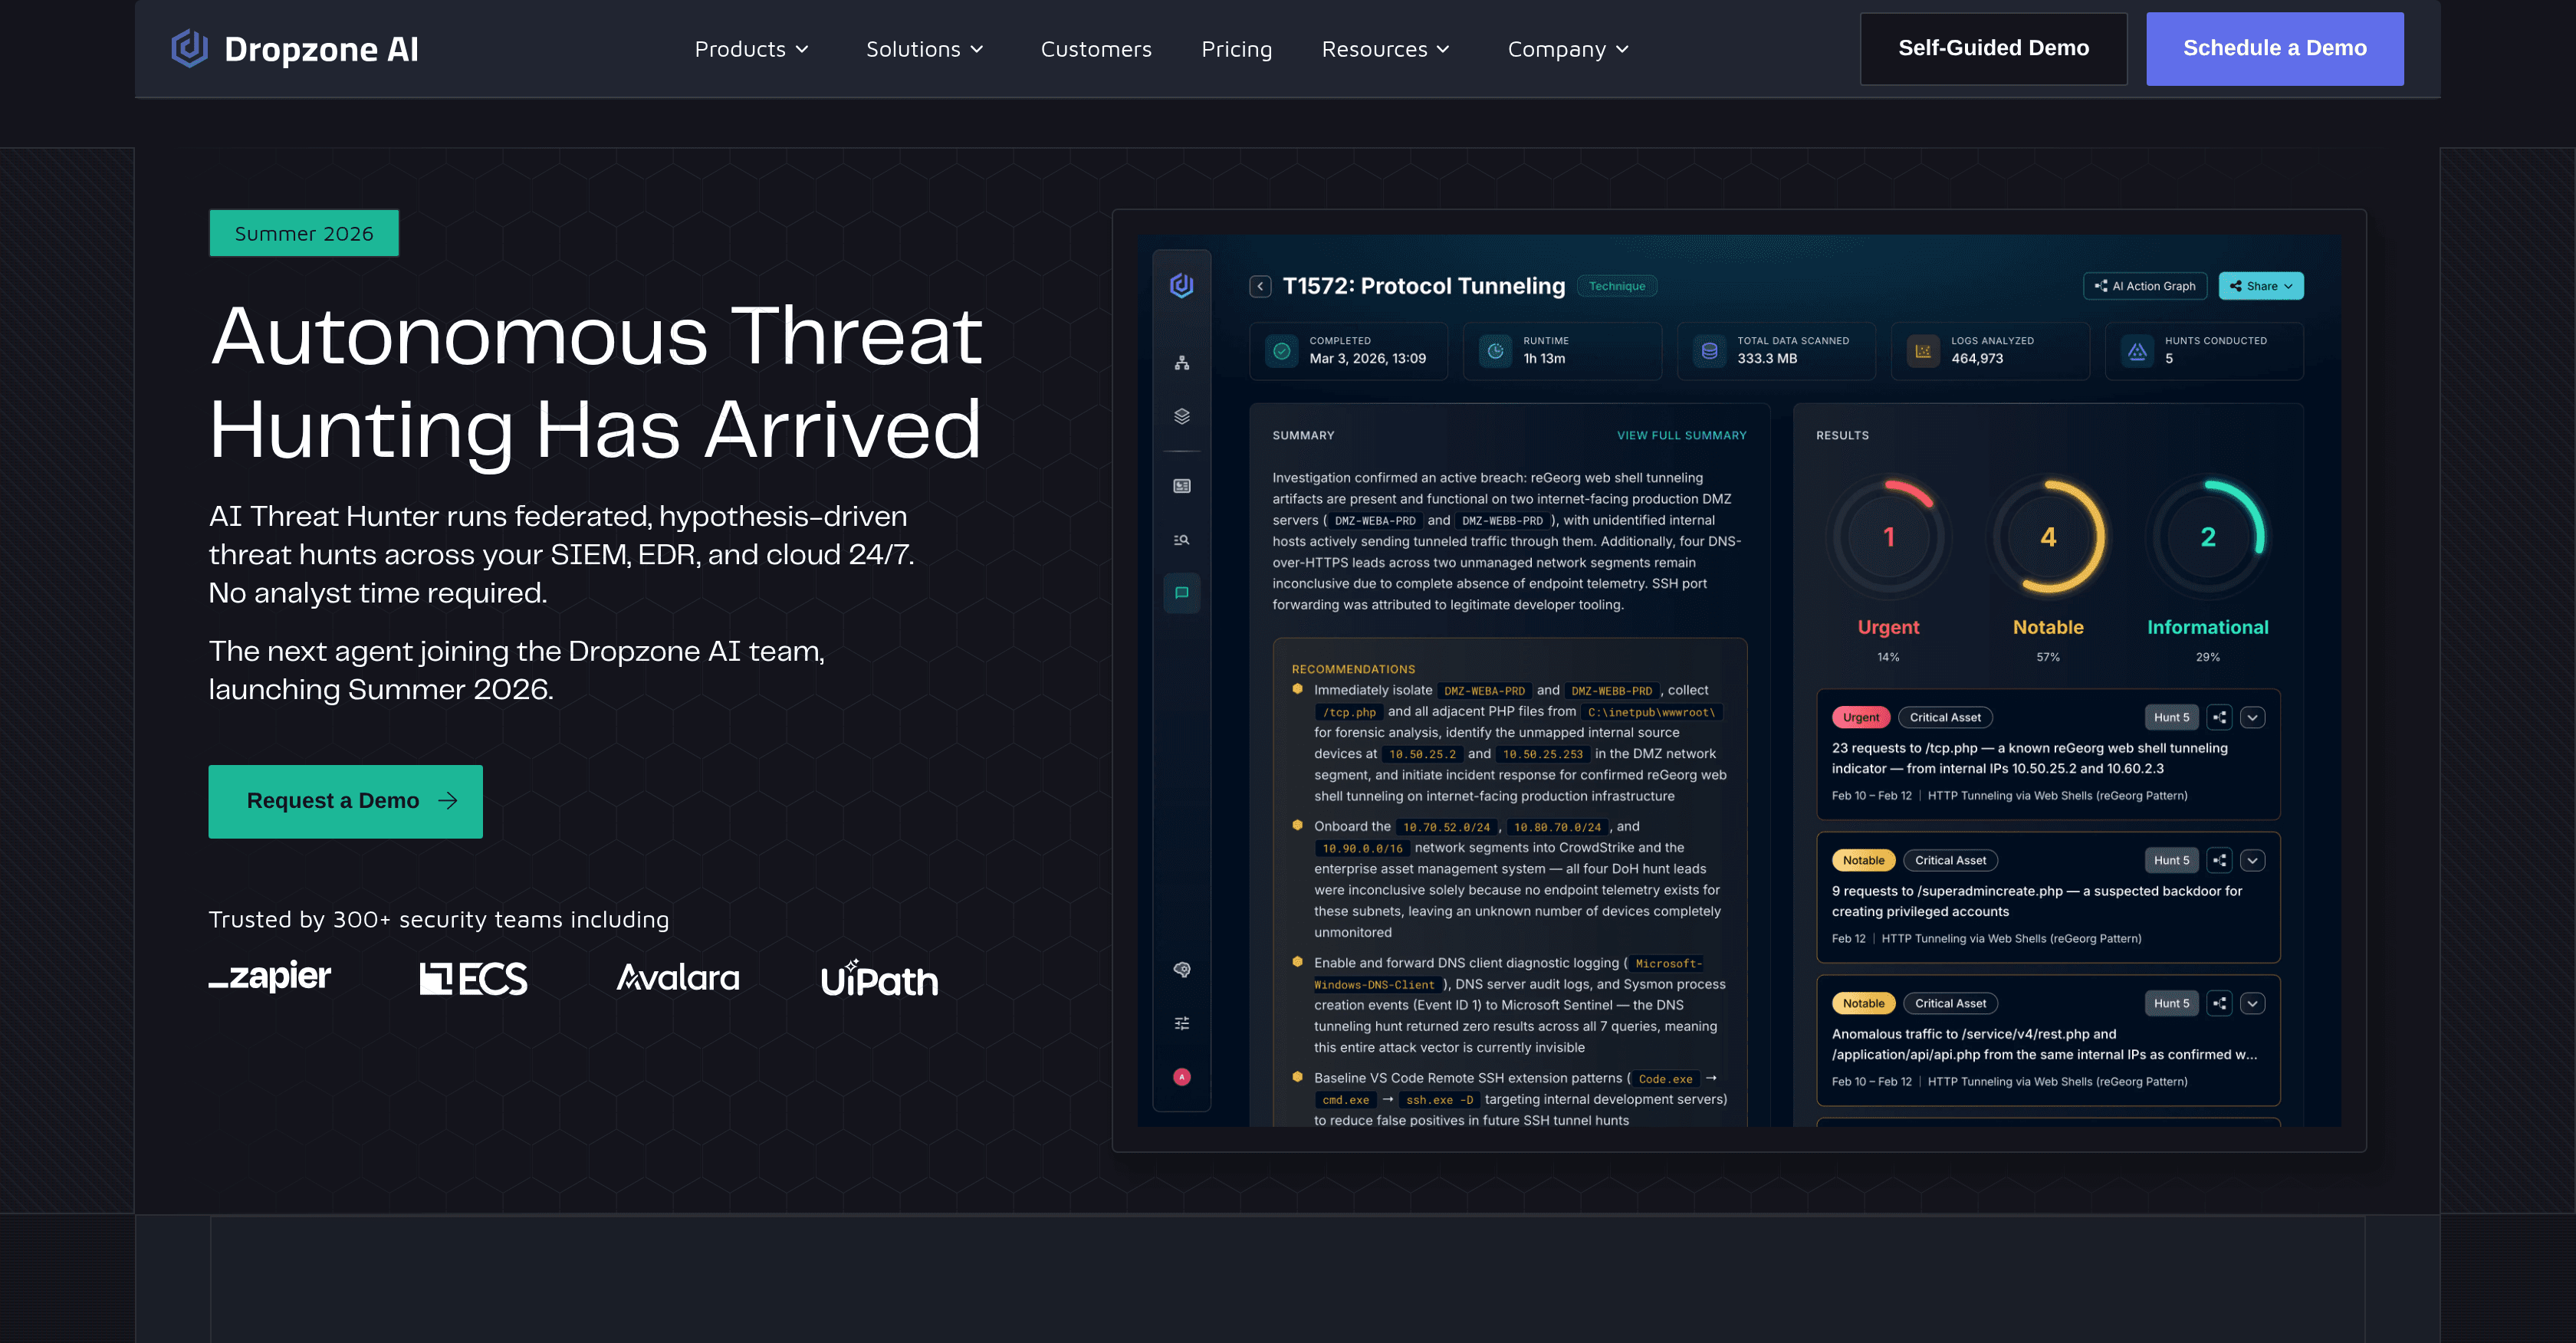Click the Request a Demo button
Image resolution: width=2576 pixels, height=1343 pixels.
(x=345, y=800)
